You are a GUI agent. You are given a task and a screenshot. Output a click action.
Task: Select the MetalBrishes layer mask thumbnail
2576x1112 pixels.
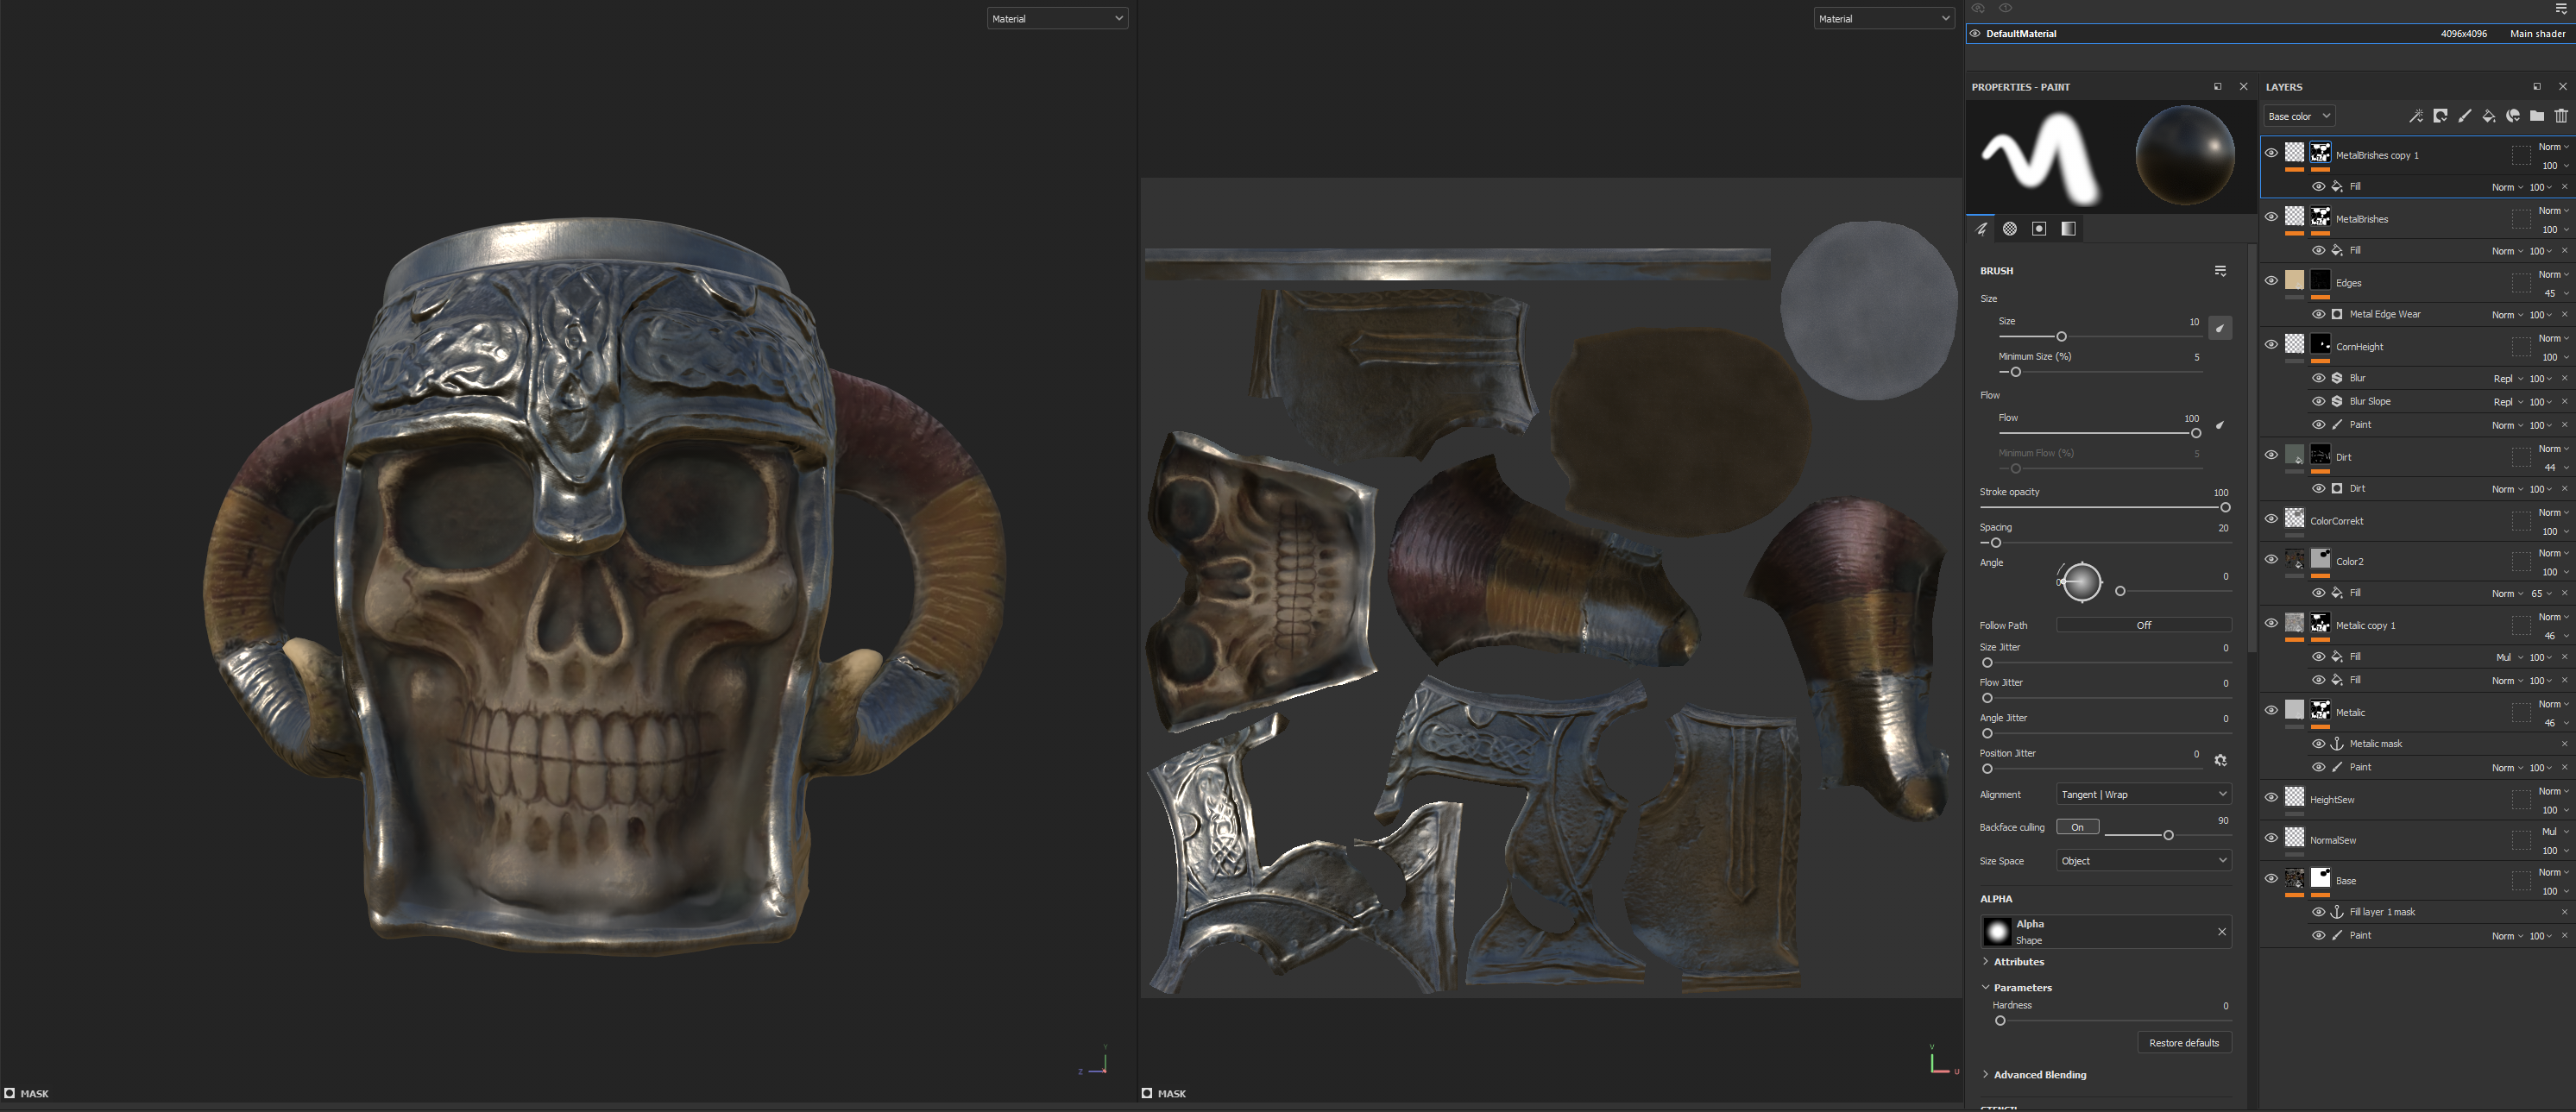pos(2320,217)
